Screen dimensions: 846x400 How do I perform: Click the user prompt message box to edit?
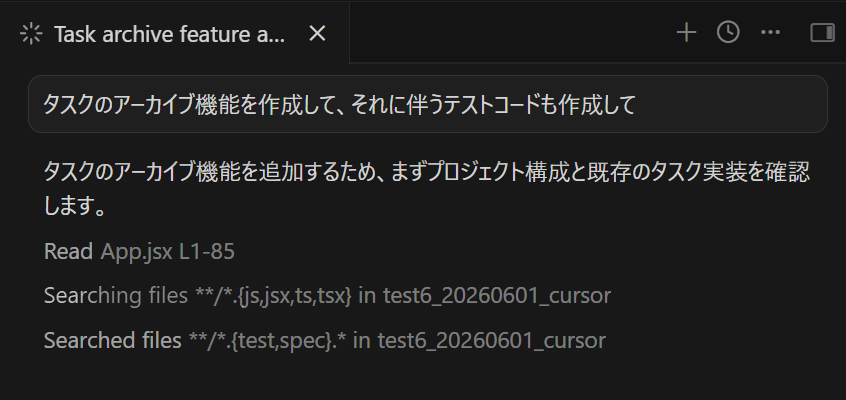click(427, 104)
